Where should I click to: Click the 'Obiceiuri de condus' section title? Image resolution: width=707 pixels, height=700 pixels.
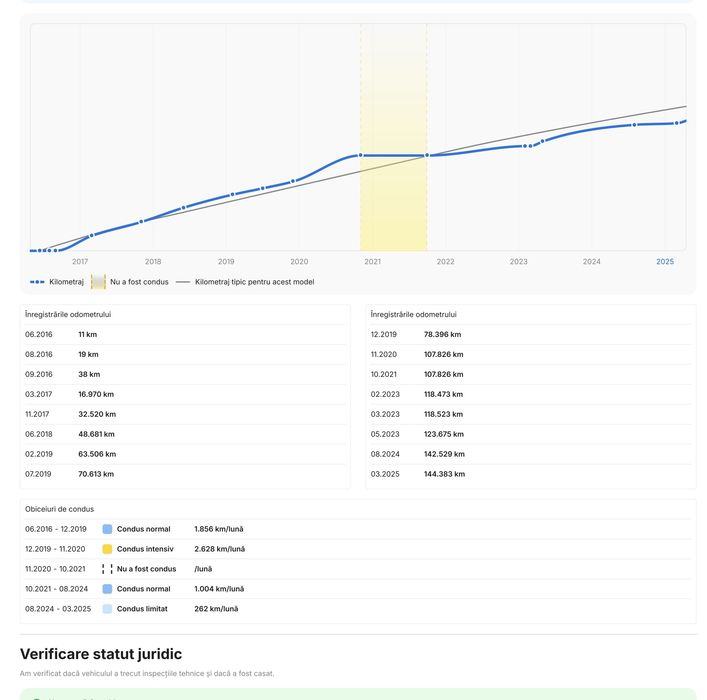(x=60, y=509)
